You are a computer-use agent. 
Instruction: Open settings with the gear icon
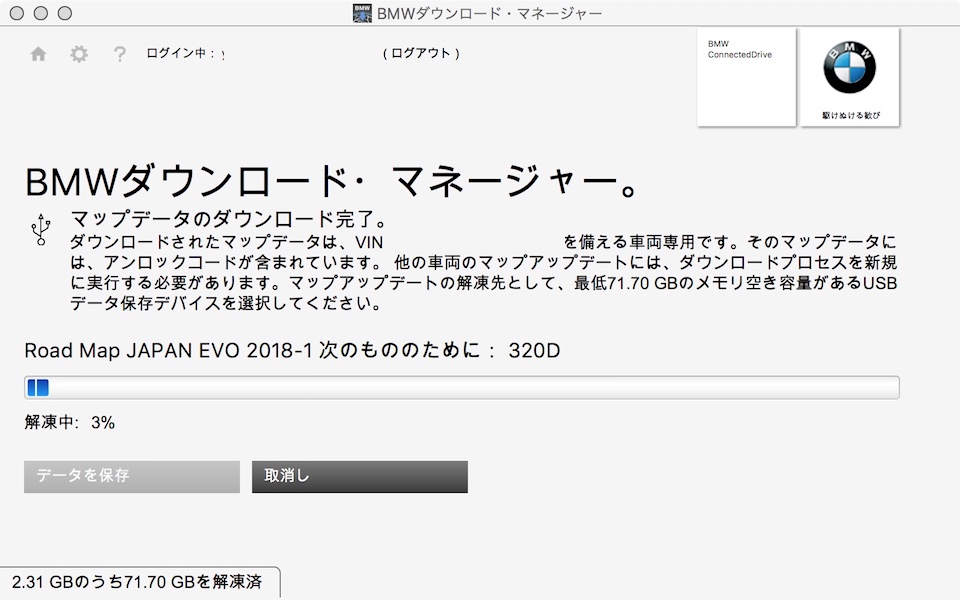(79, 54)
